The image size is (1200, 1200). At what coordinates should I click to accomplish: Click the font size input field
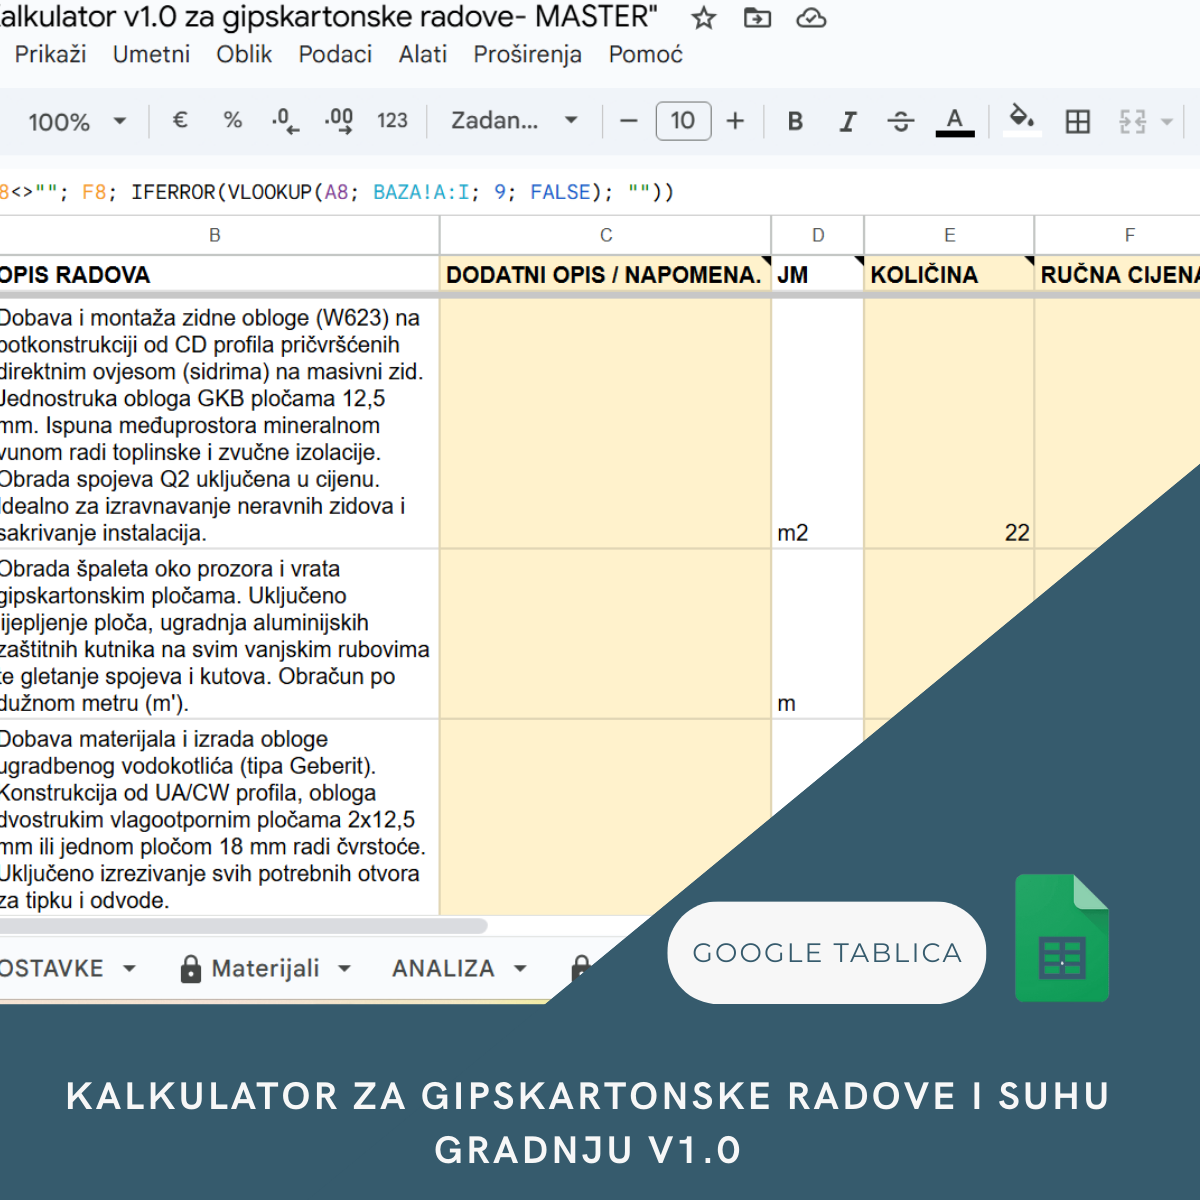point(683,121)
